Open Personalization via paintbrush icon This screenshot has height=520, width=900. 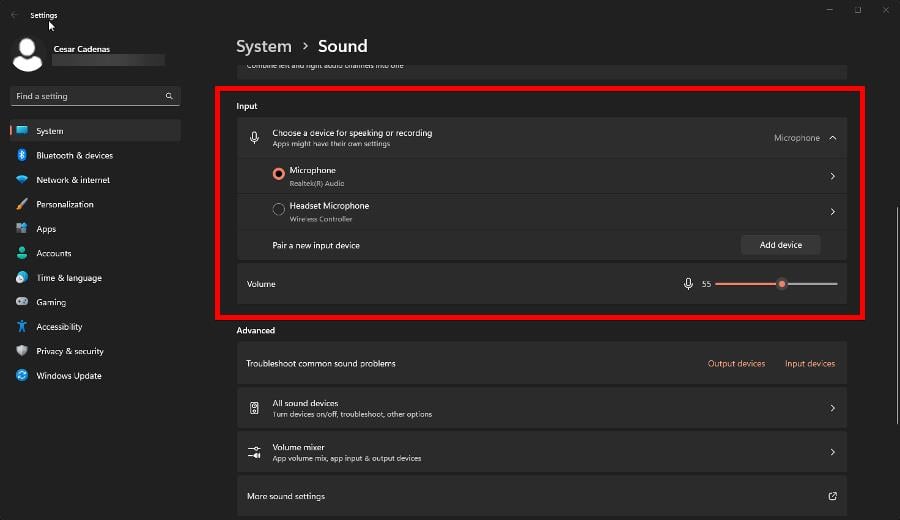point(22,204)
